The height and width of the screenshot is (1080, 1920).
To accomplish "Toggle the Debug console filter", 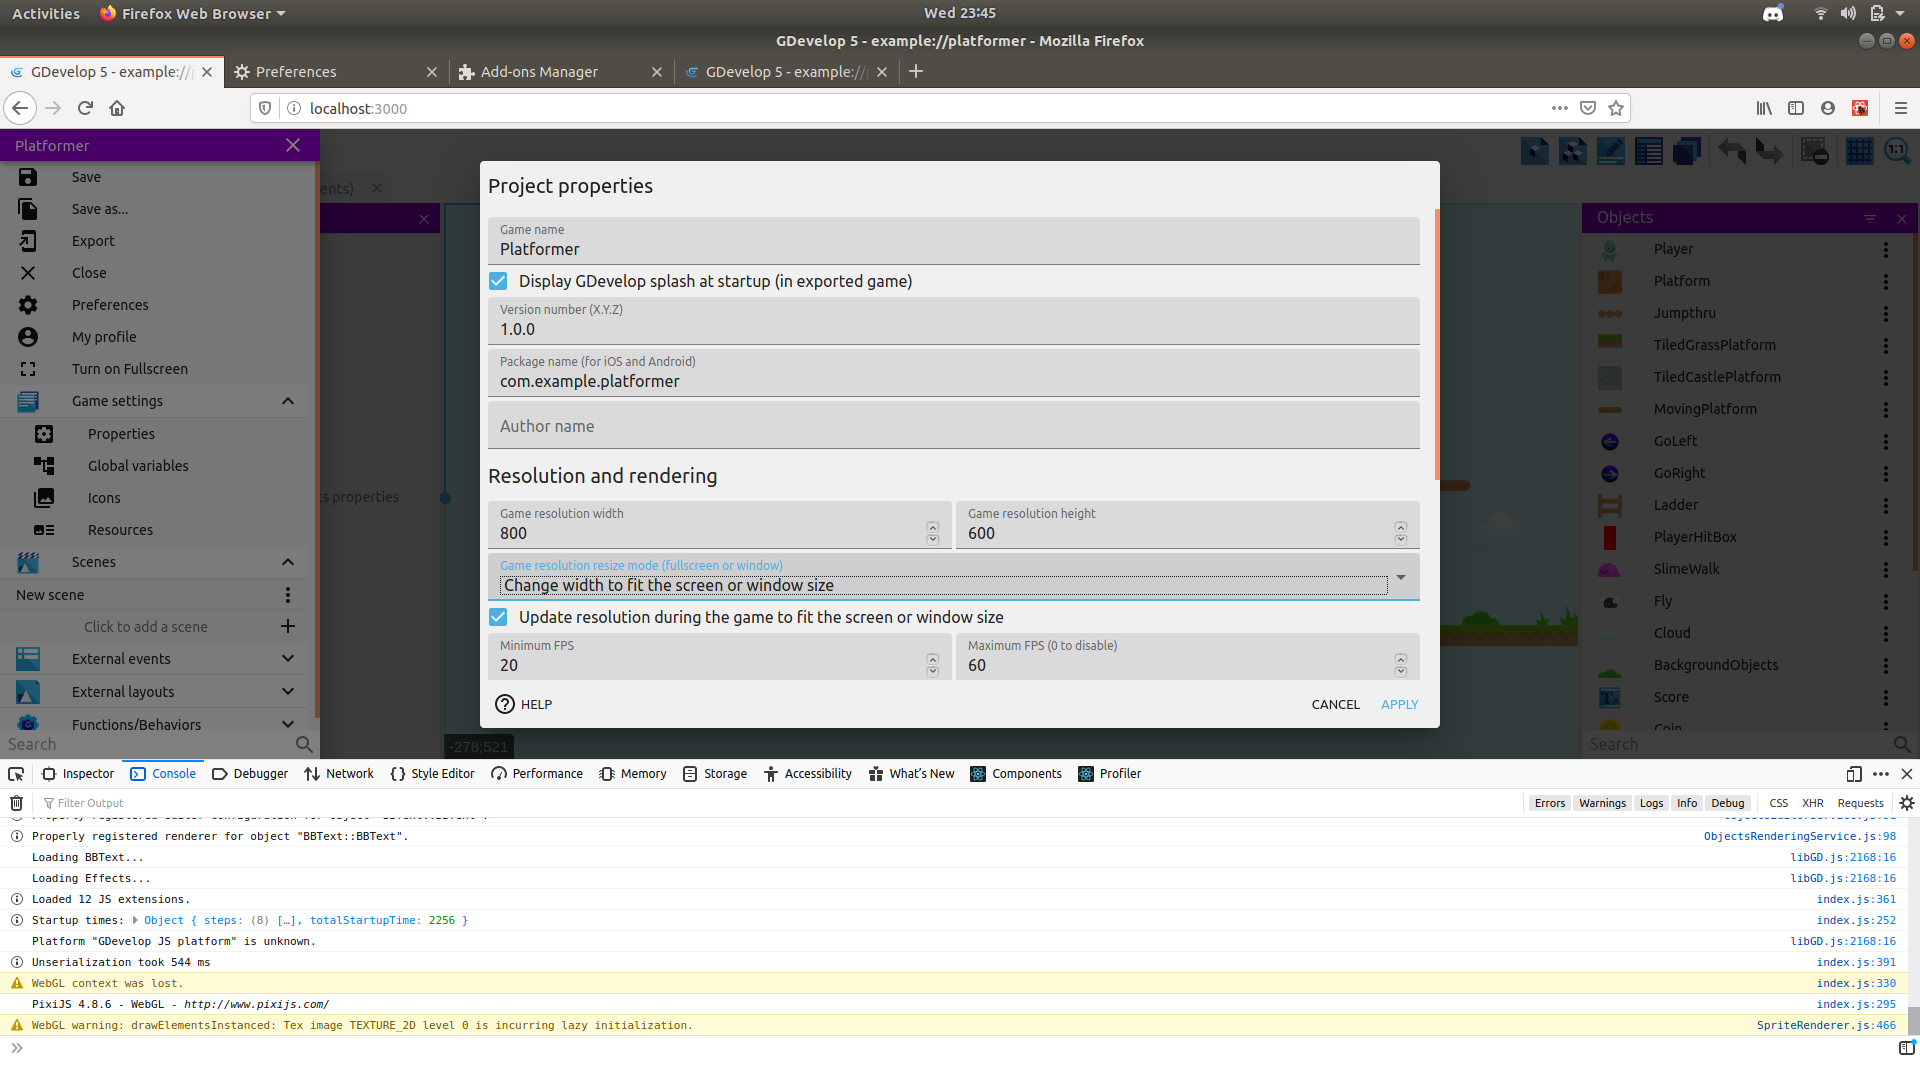I will [1727, 803].
